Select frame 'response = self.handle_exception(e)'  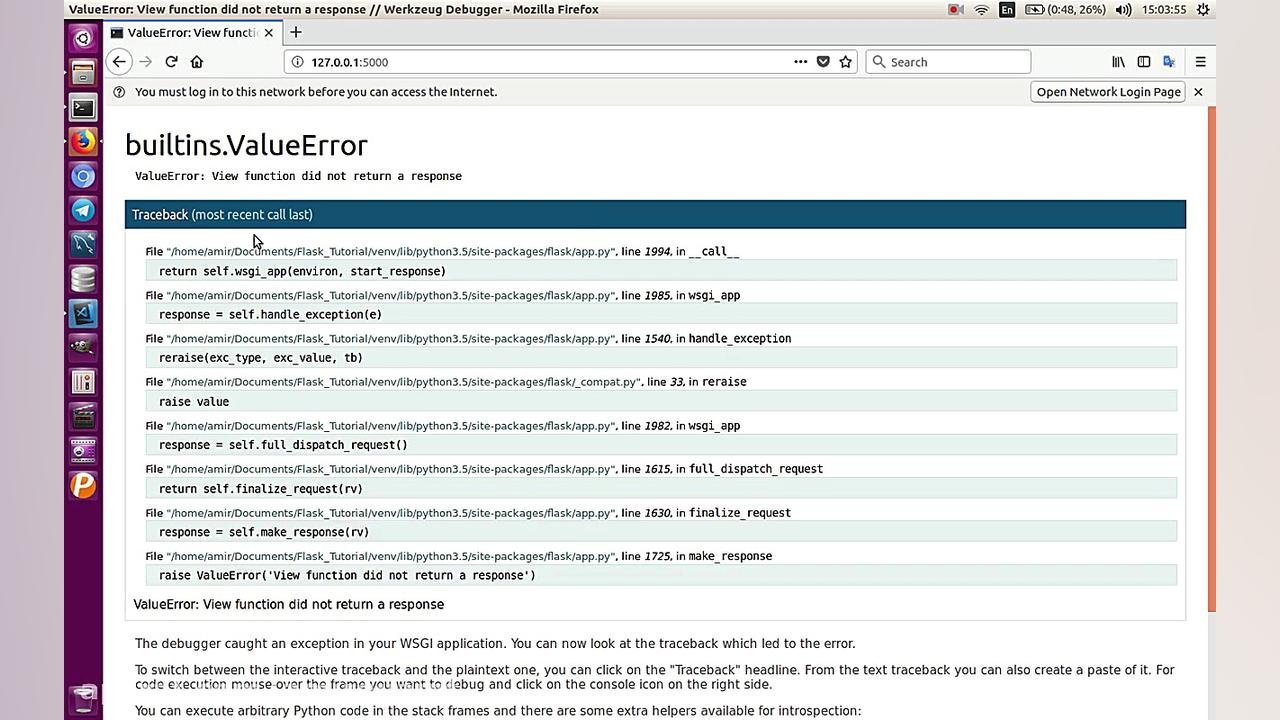(x=661, y=314)
